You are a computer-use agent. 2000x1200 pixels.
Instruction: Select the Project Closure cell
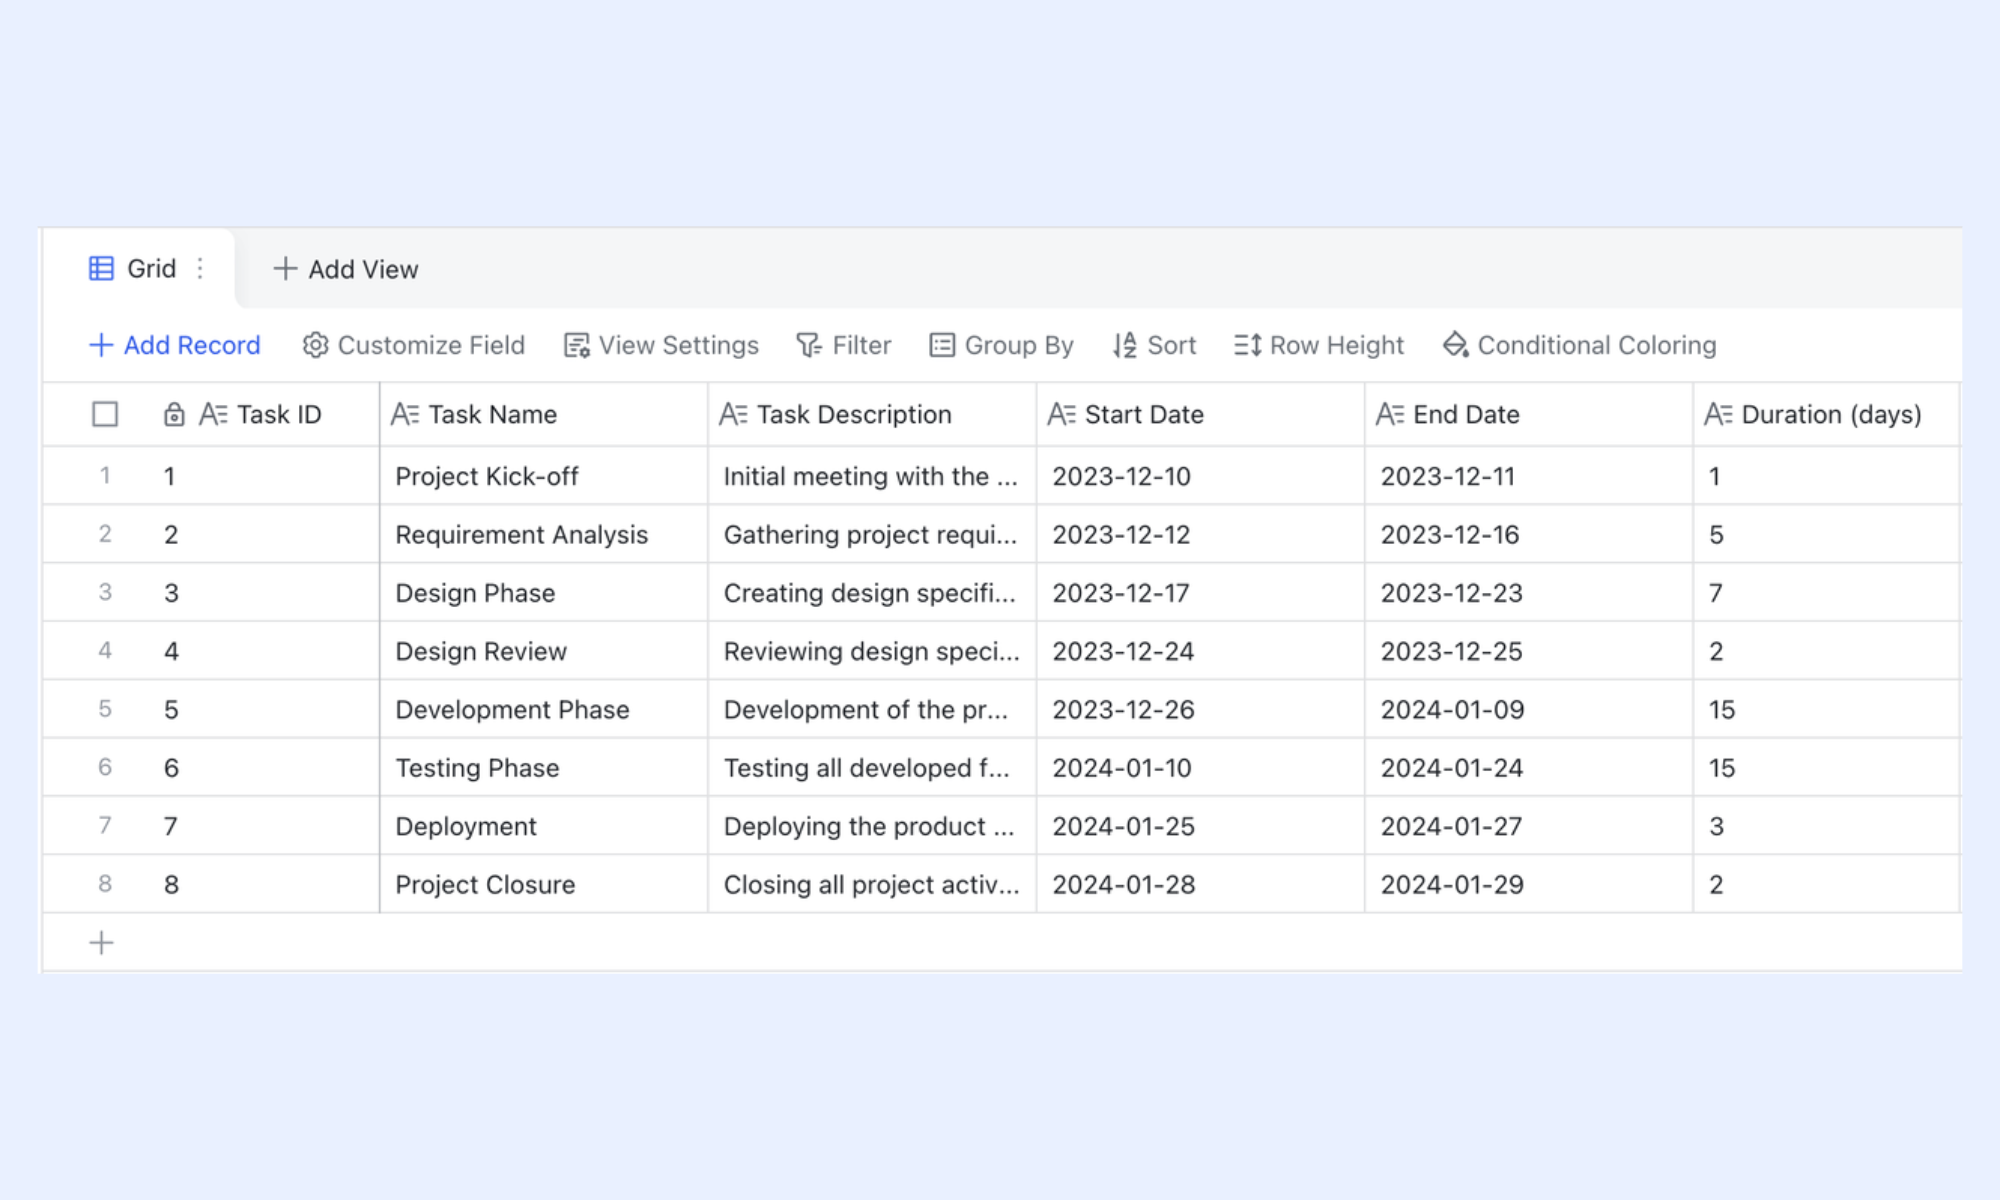tap(544, 884)
